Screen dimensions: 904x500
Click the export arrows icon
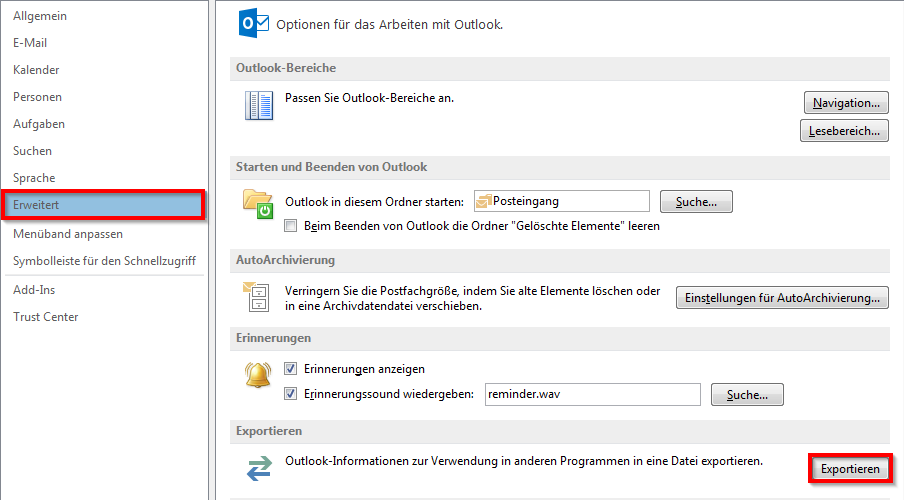coord(259,468)
